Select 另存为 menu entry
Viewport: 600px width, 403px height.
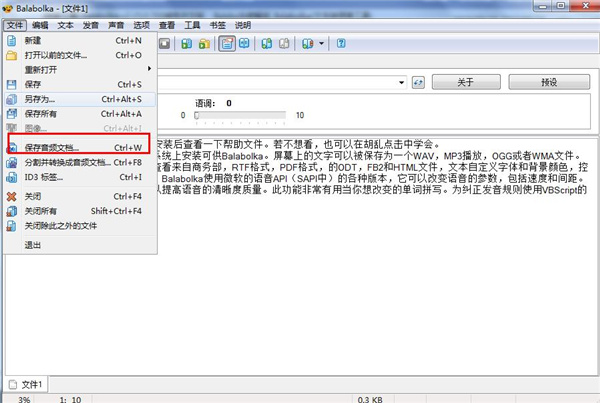click(40, 100)
